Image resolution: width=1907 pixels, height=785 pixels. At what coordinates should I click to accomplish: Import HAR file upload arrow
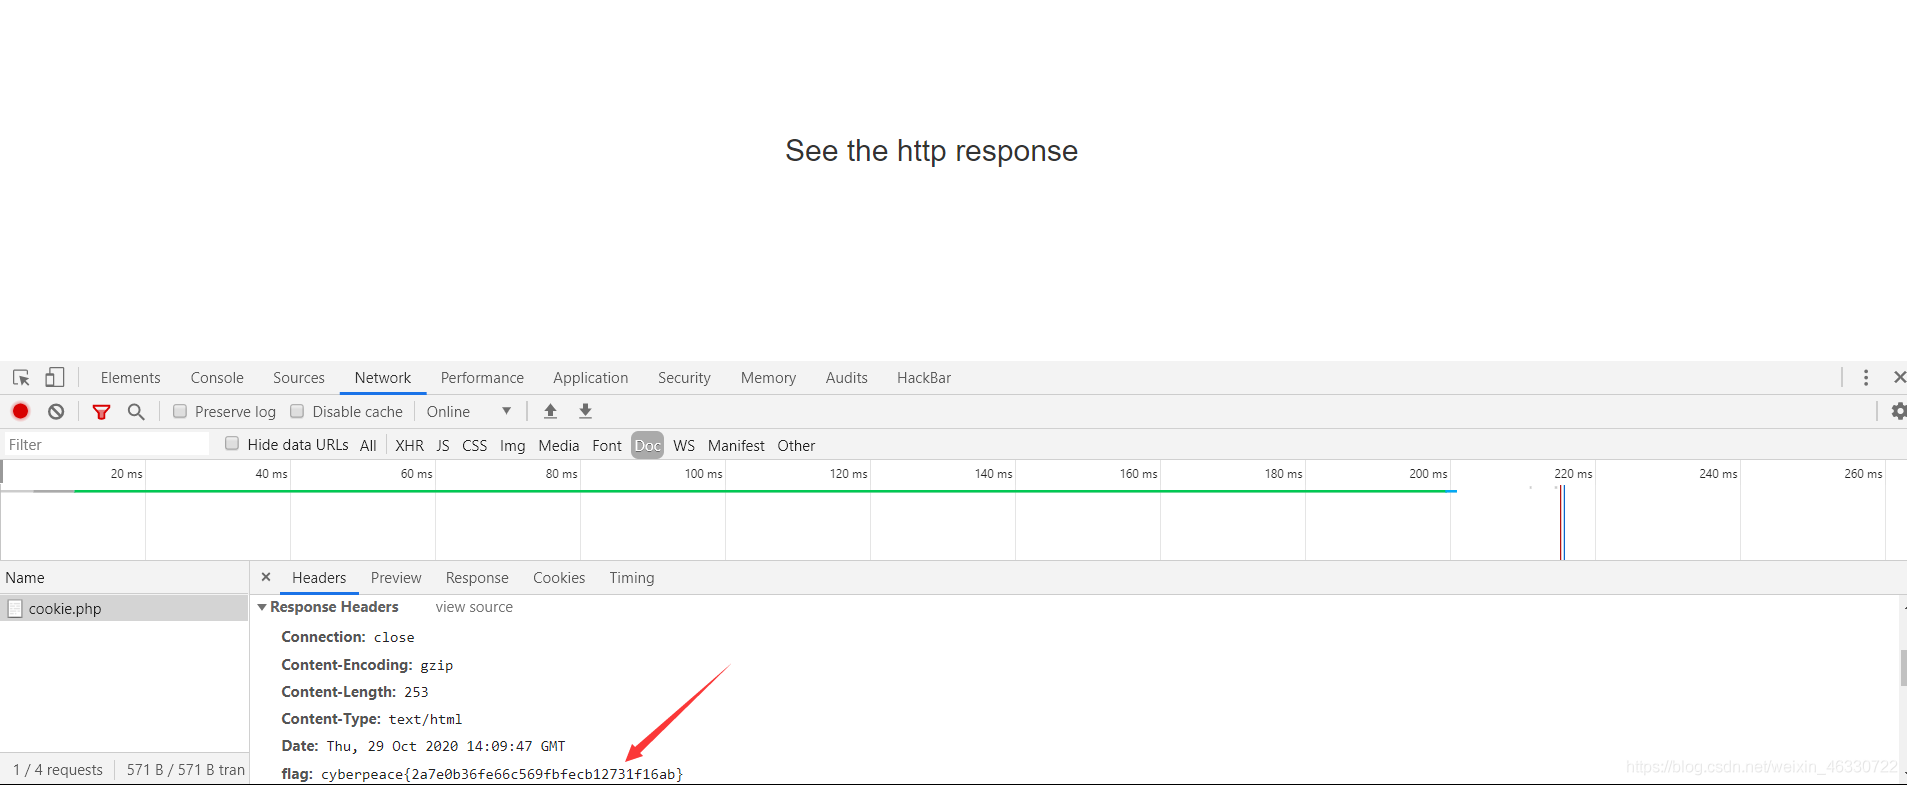coord(550,411)
